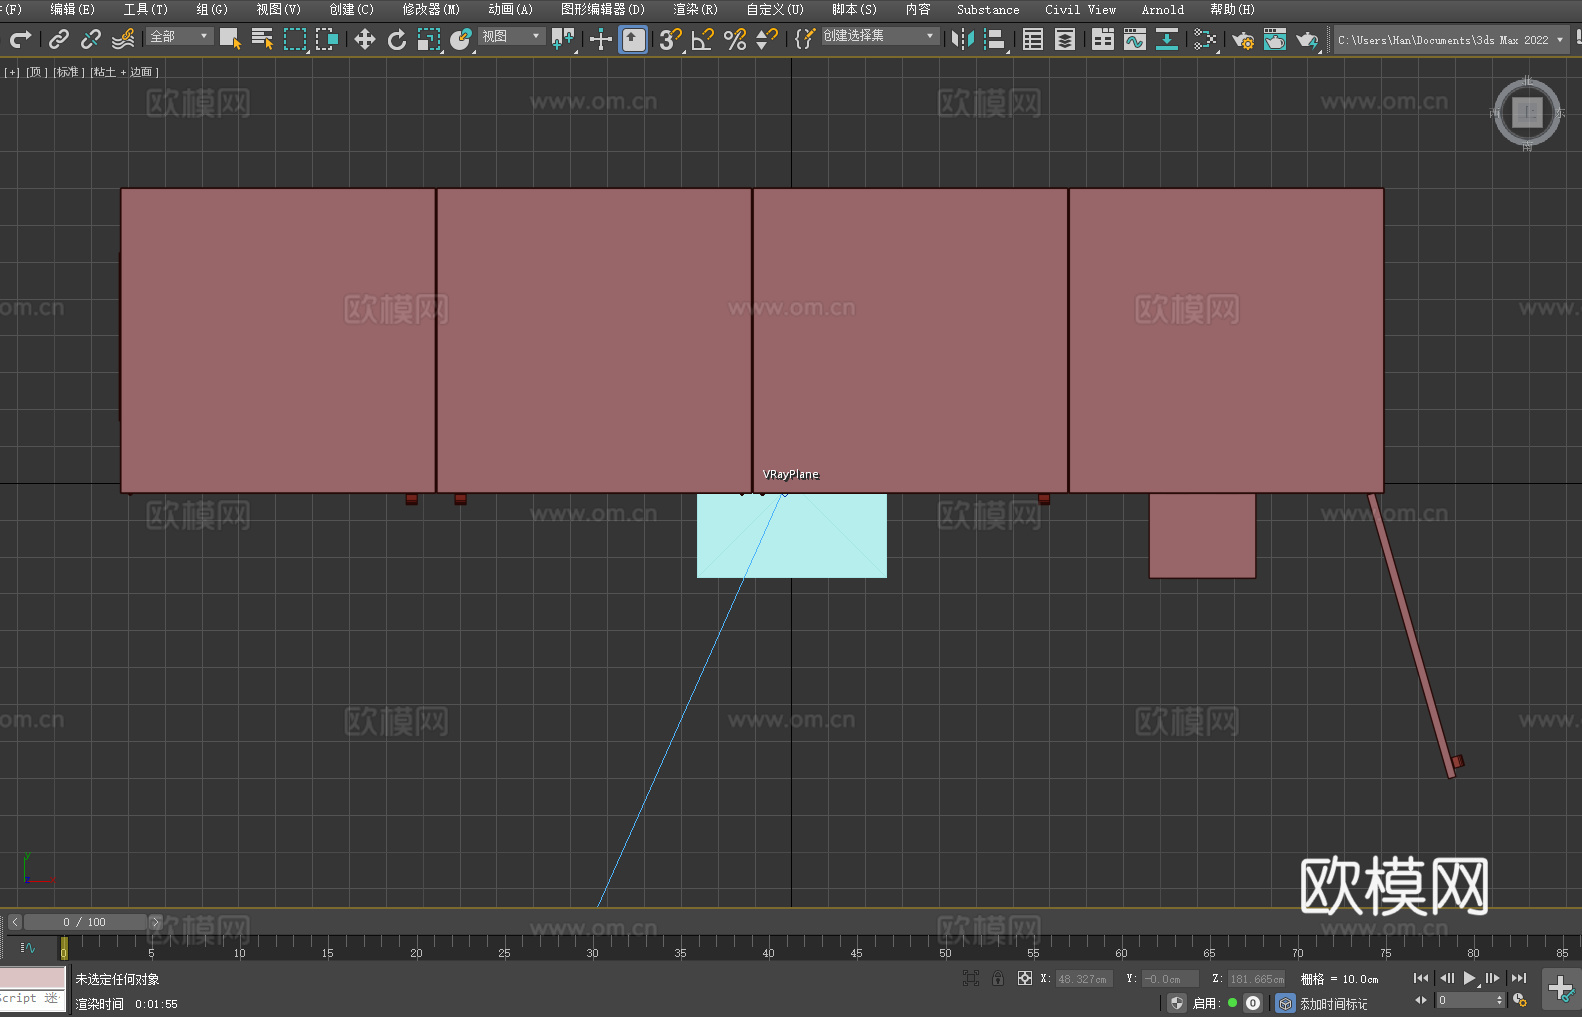Select the Bind to Space Warp tool
1582x1017 pixels.
click(123, 39)
